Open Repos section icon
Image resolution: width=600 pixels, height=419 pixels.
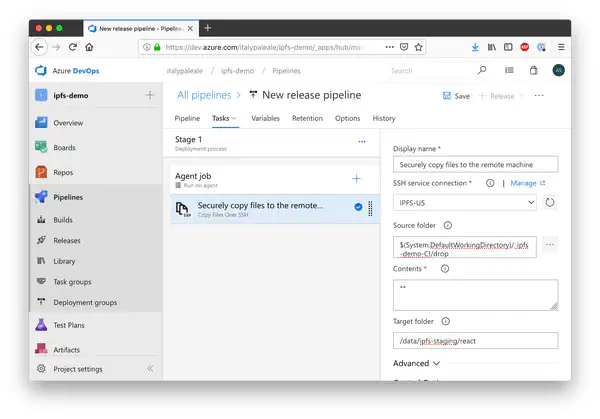[41, 172]
